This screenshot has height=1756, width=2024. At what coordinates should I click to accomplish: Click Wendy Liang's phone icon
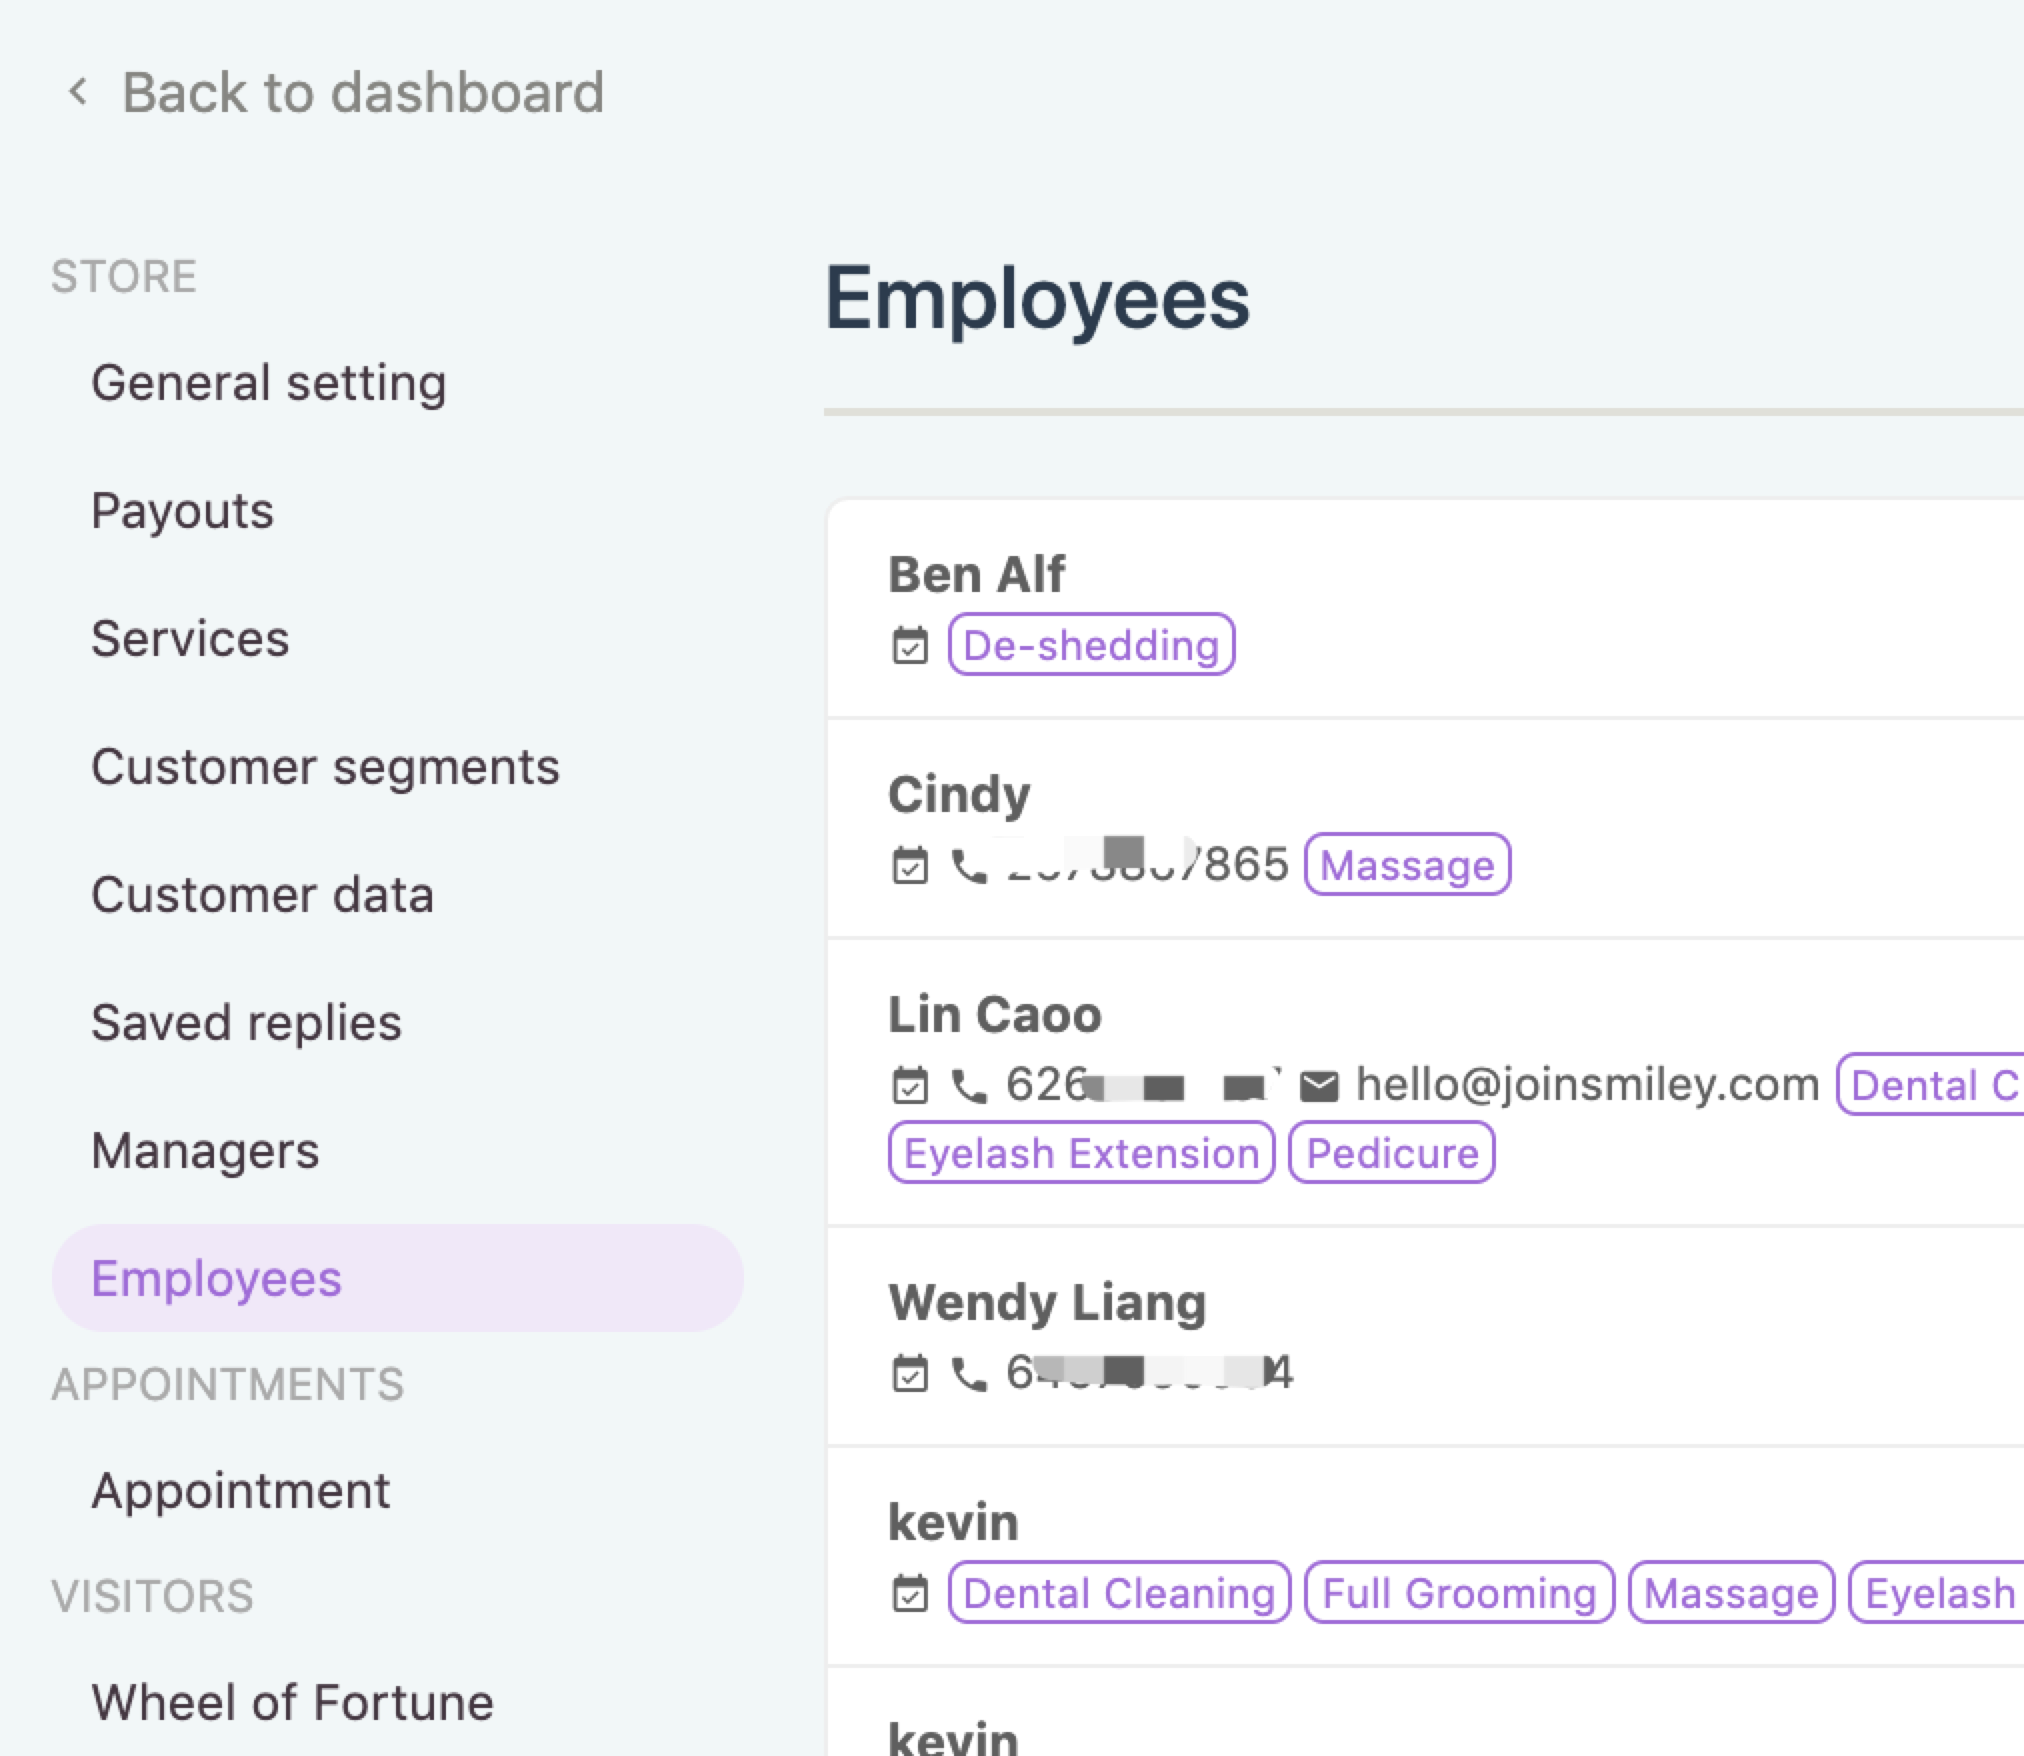[x=968, y=1375]
